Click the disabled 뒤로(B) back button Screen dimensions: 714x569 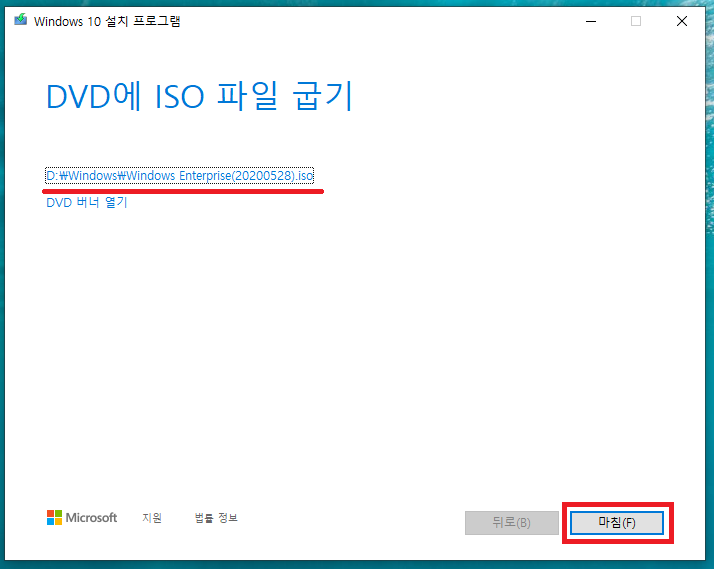512,523
